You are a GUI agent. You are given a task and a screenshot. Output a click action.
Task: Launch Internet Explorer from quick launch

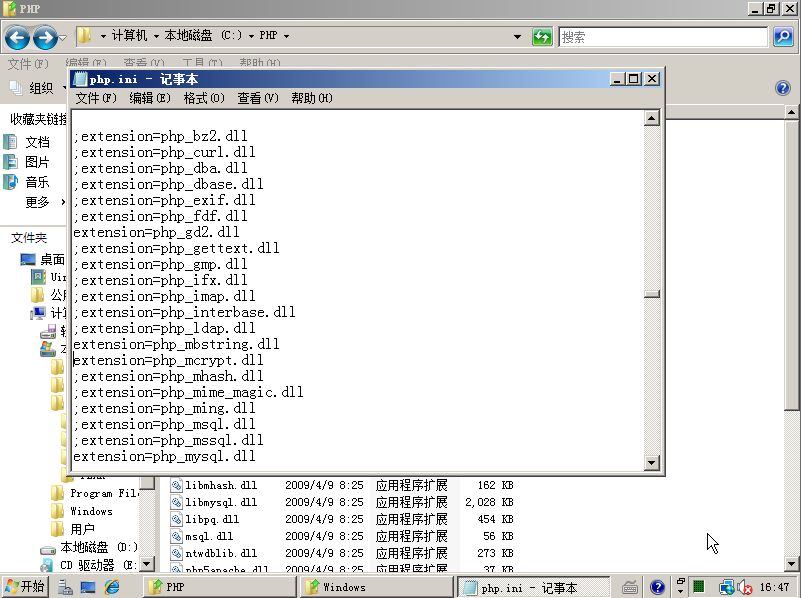(112, 587)
